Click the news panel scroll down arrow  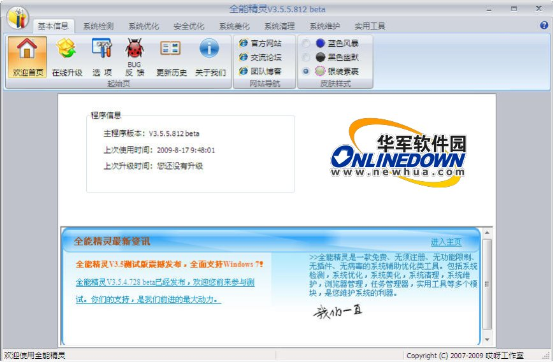click(x=487, y=340)
